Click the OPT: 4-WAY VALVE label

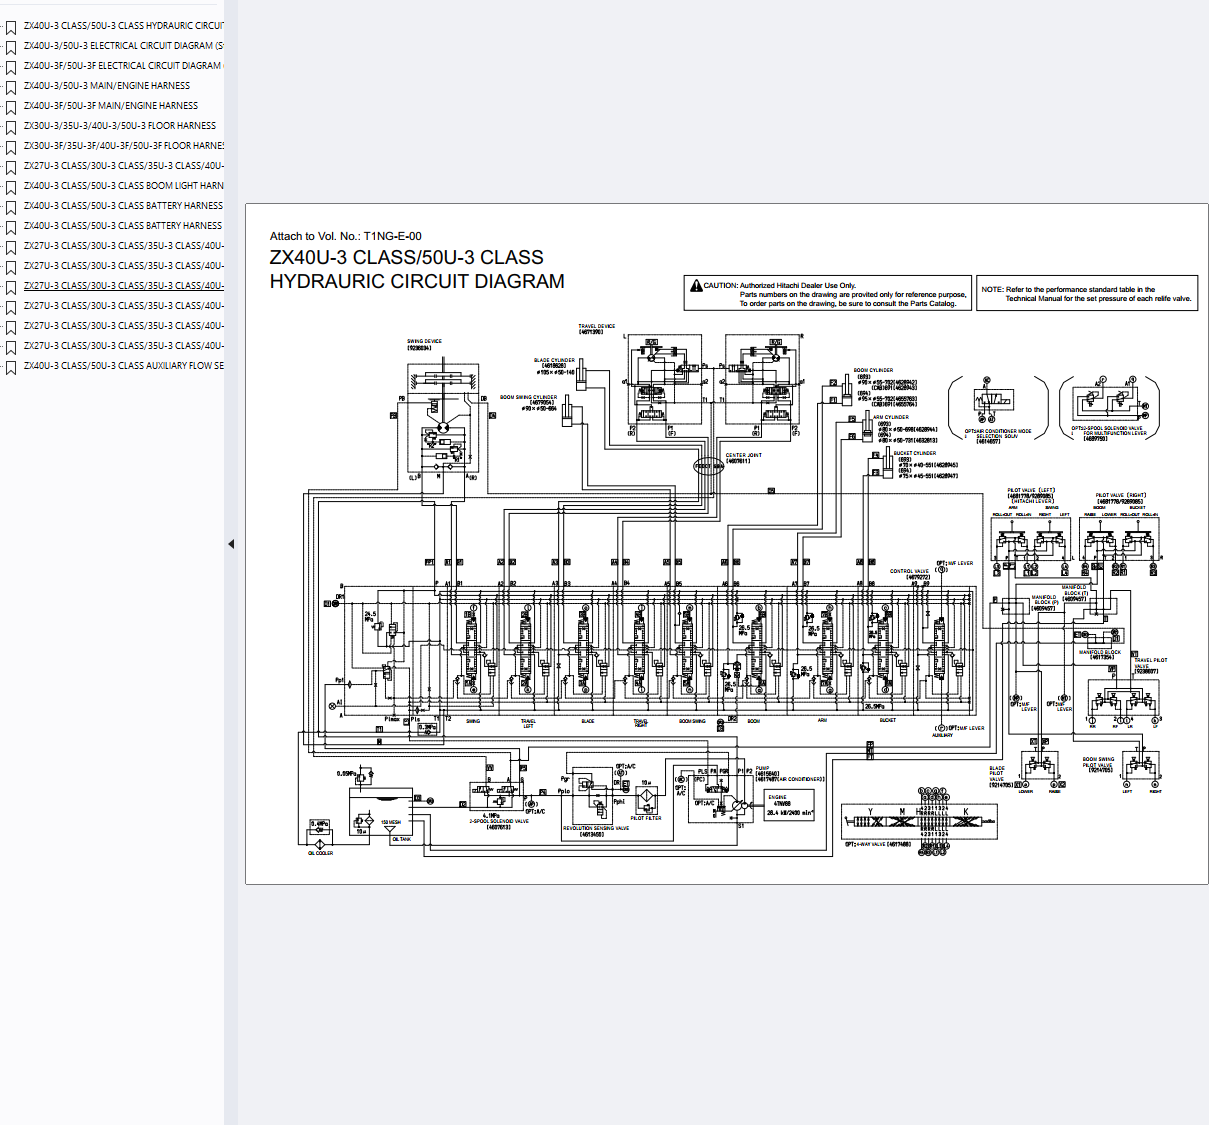pyautogui.click(x=877, y=845)
